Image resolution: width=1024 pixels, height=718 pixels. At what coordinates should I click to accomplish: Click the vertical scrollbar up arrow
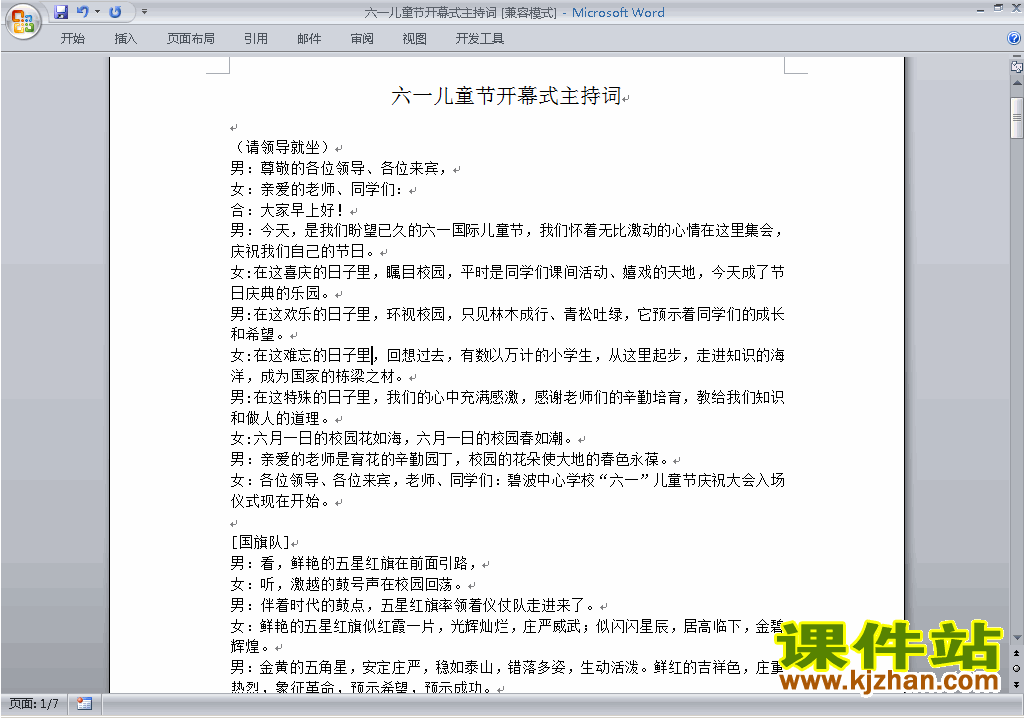[x=1017, y=84]
